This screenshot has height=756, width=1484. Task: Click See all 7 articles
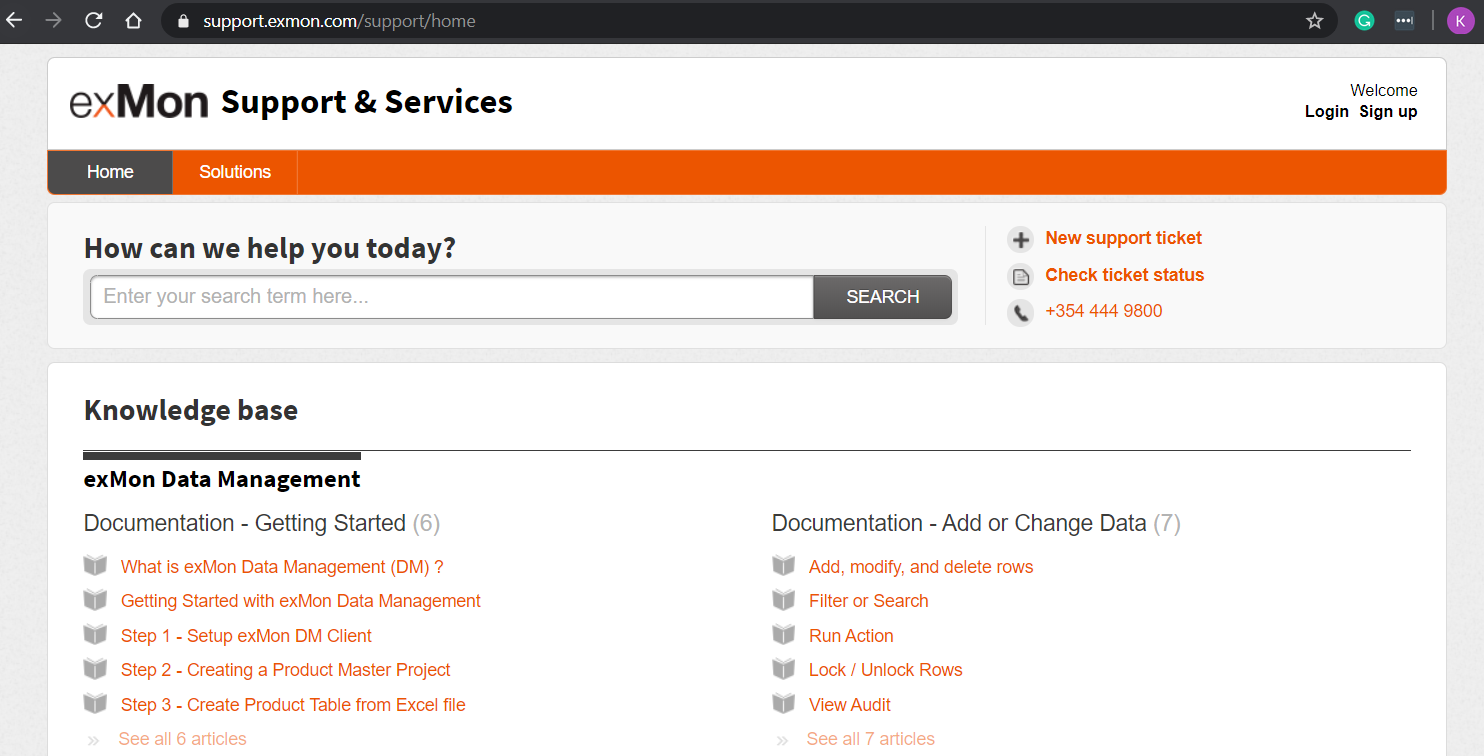(x=870, y=739)
